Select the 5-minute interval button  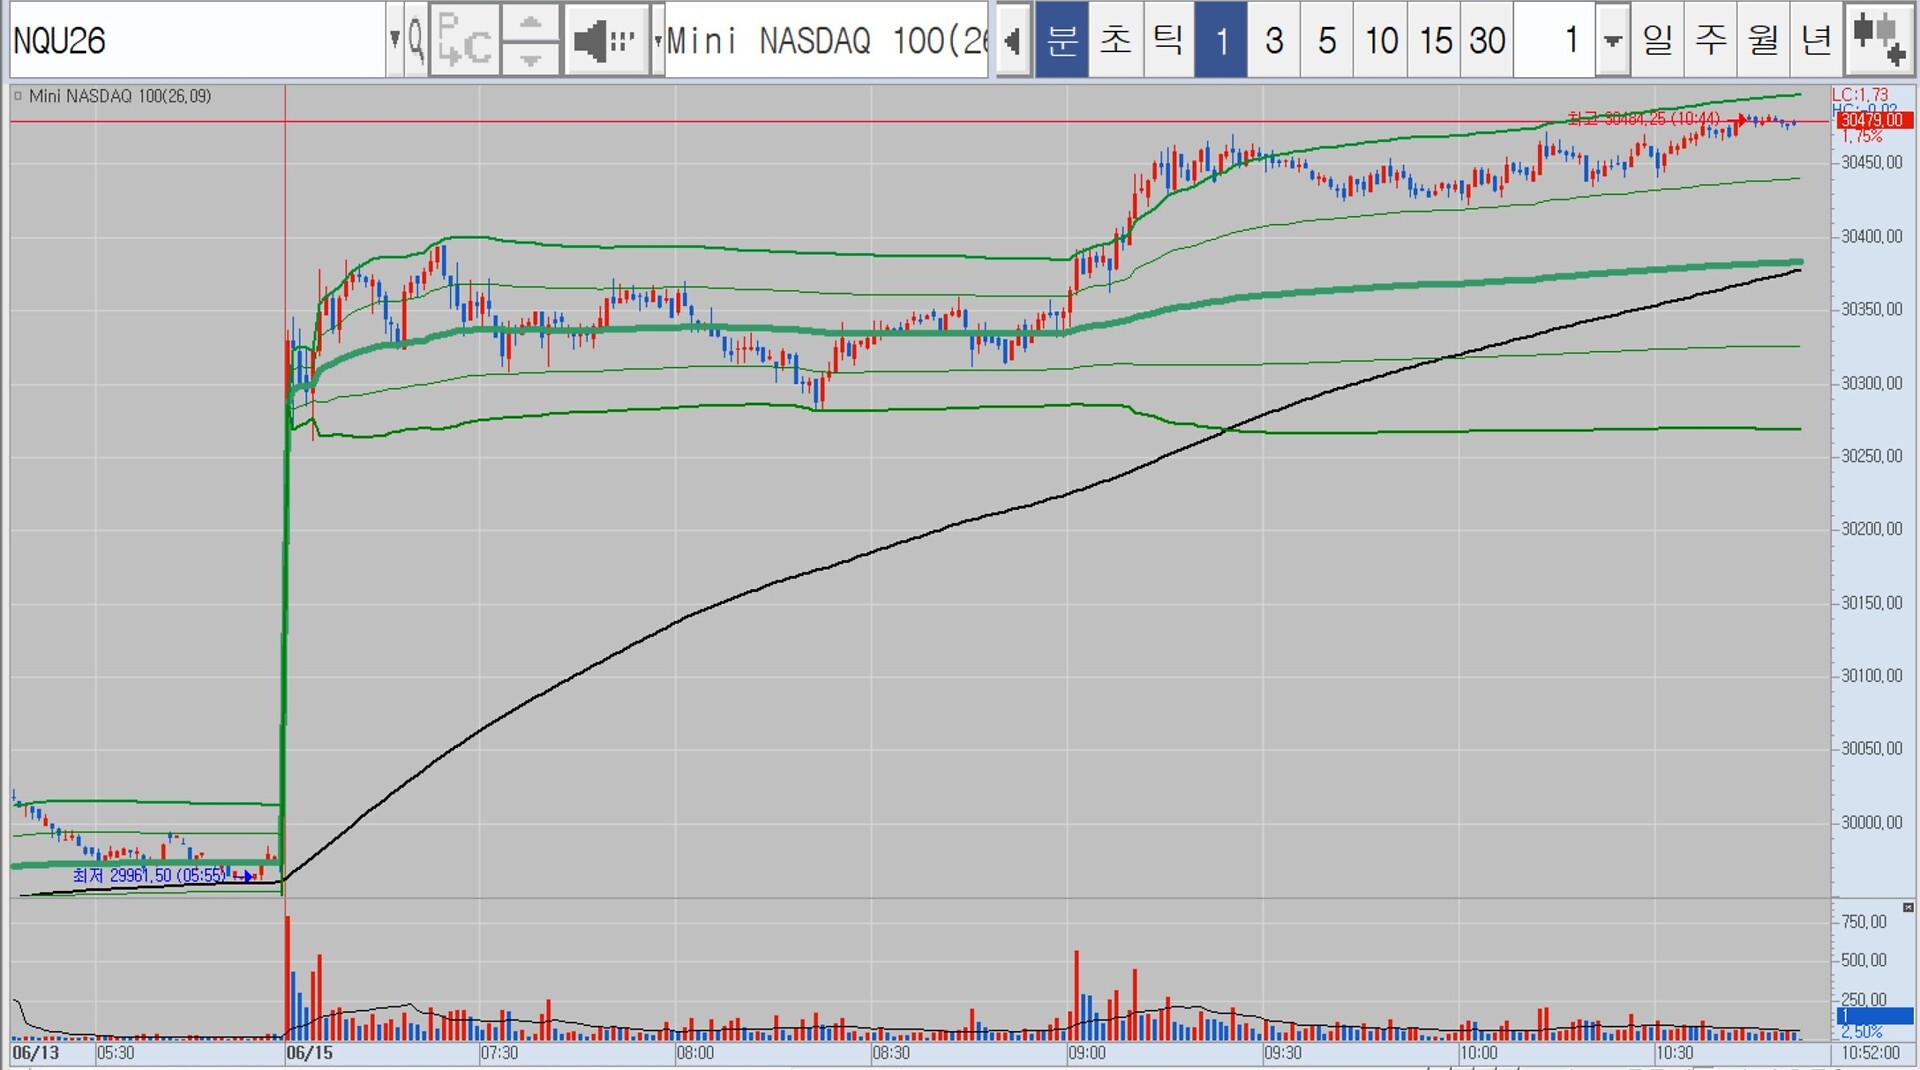point(1327,40)
